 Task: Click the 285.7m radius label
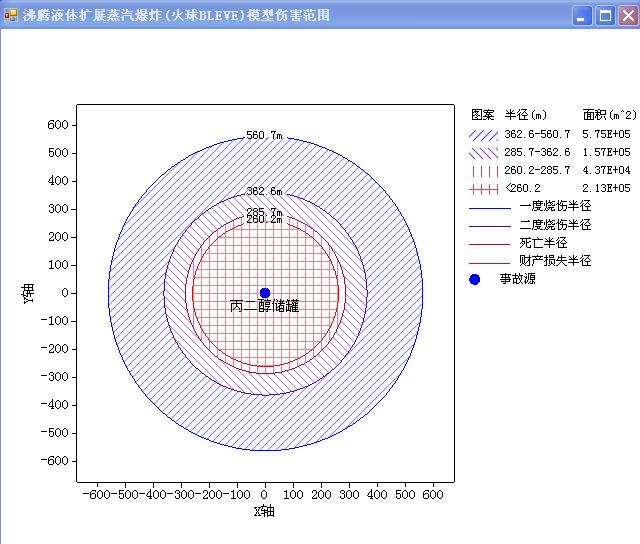pyautogui.click(x=264, y=211)
